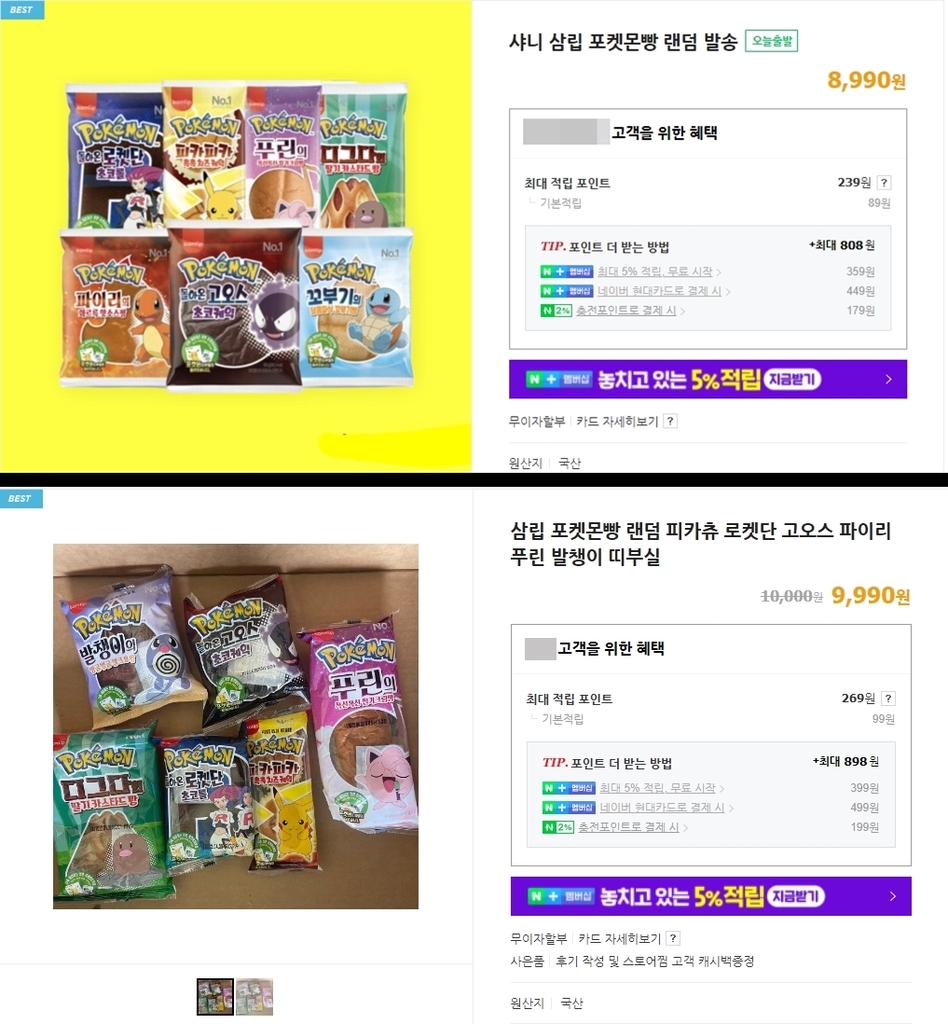Open 최대 5% 적립, 무료 시작 link in top listing
The height and width of the screenshot is (1024, 948).
tap(655, 272)
